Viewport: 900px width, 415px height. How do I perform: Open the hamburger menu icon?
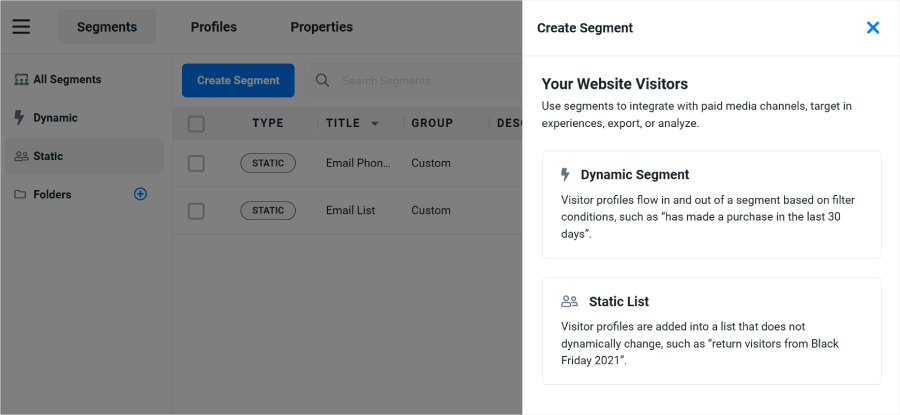tap(21, 27)
